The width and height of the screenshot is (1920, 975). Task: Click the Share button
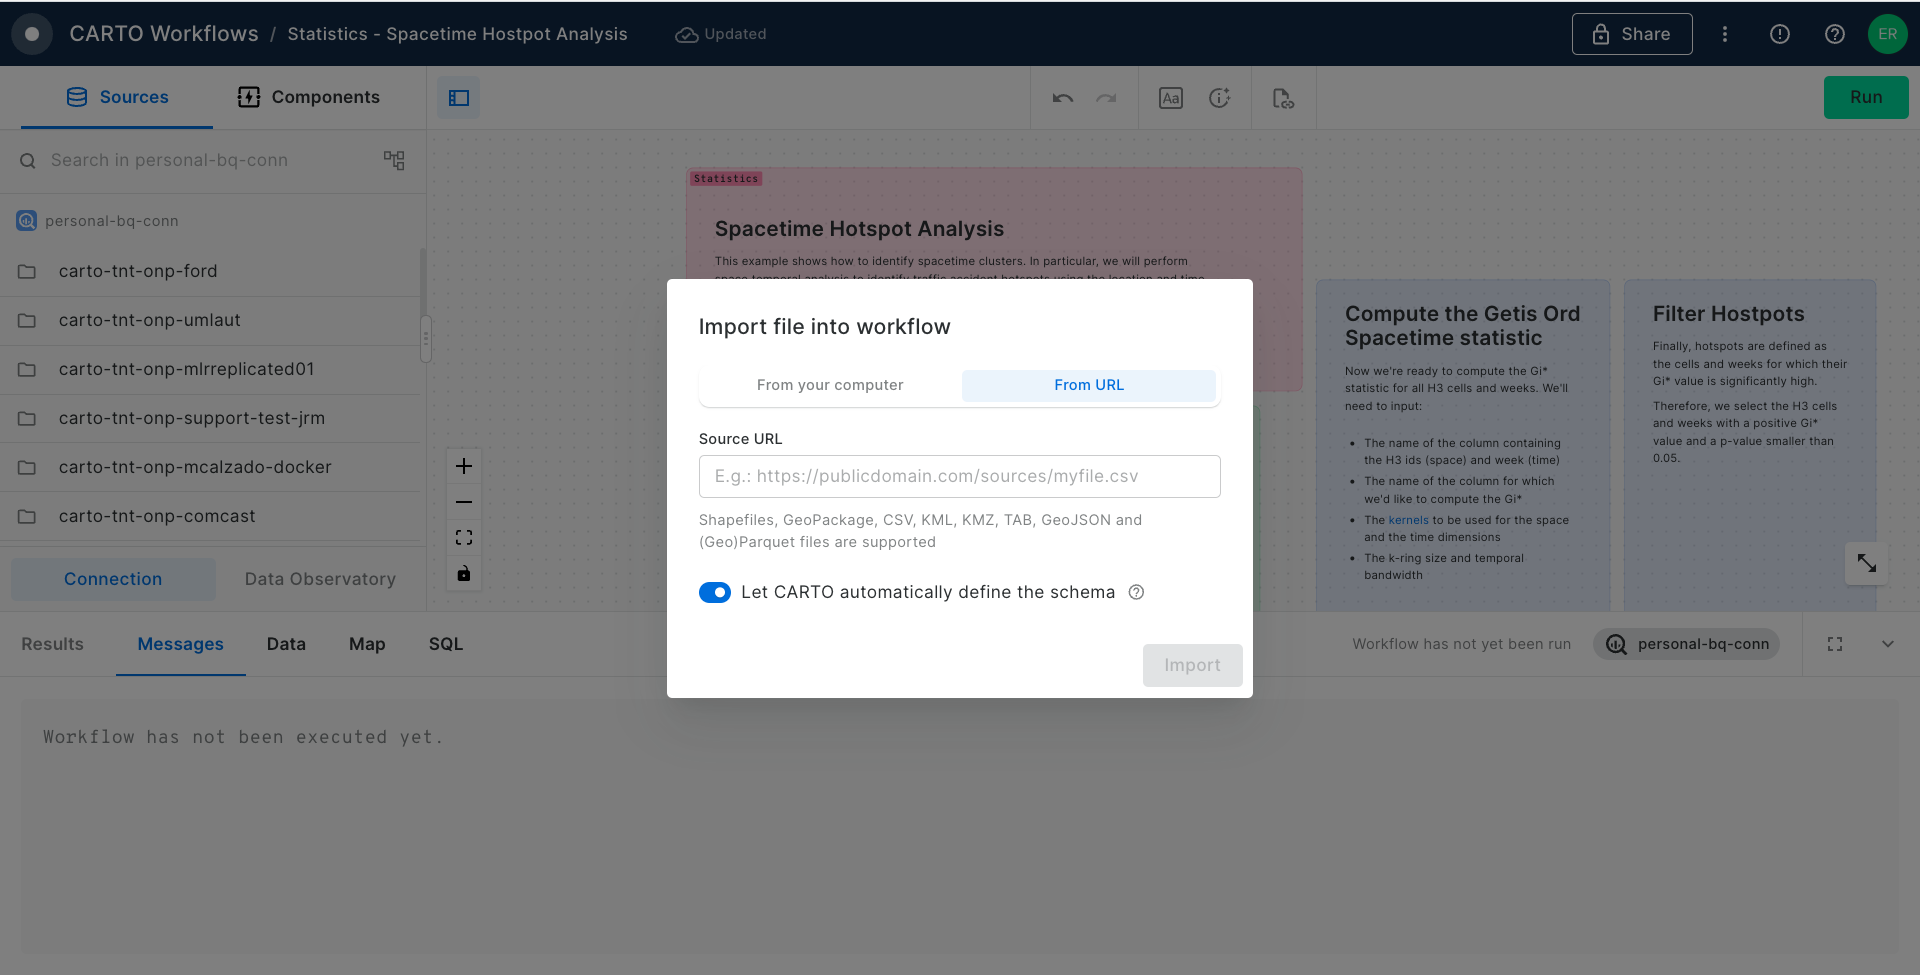click(1631, 34)
